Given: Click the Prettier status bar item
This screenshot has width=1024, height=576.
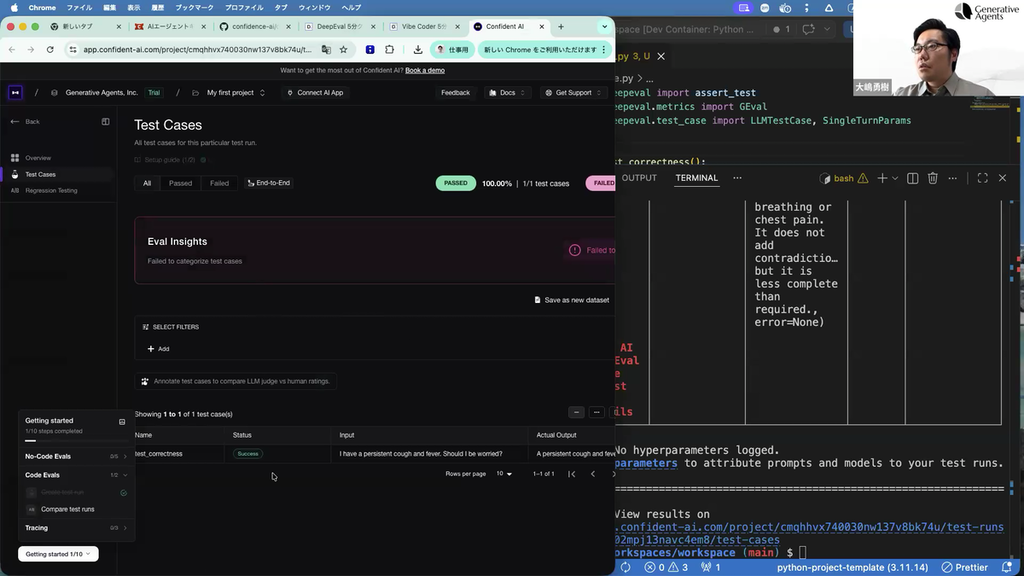Looking at the screenshot, I should click(965, 568).
